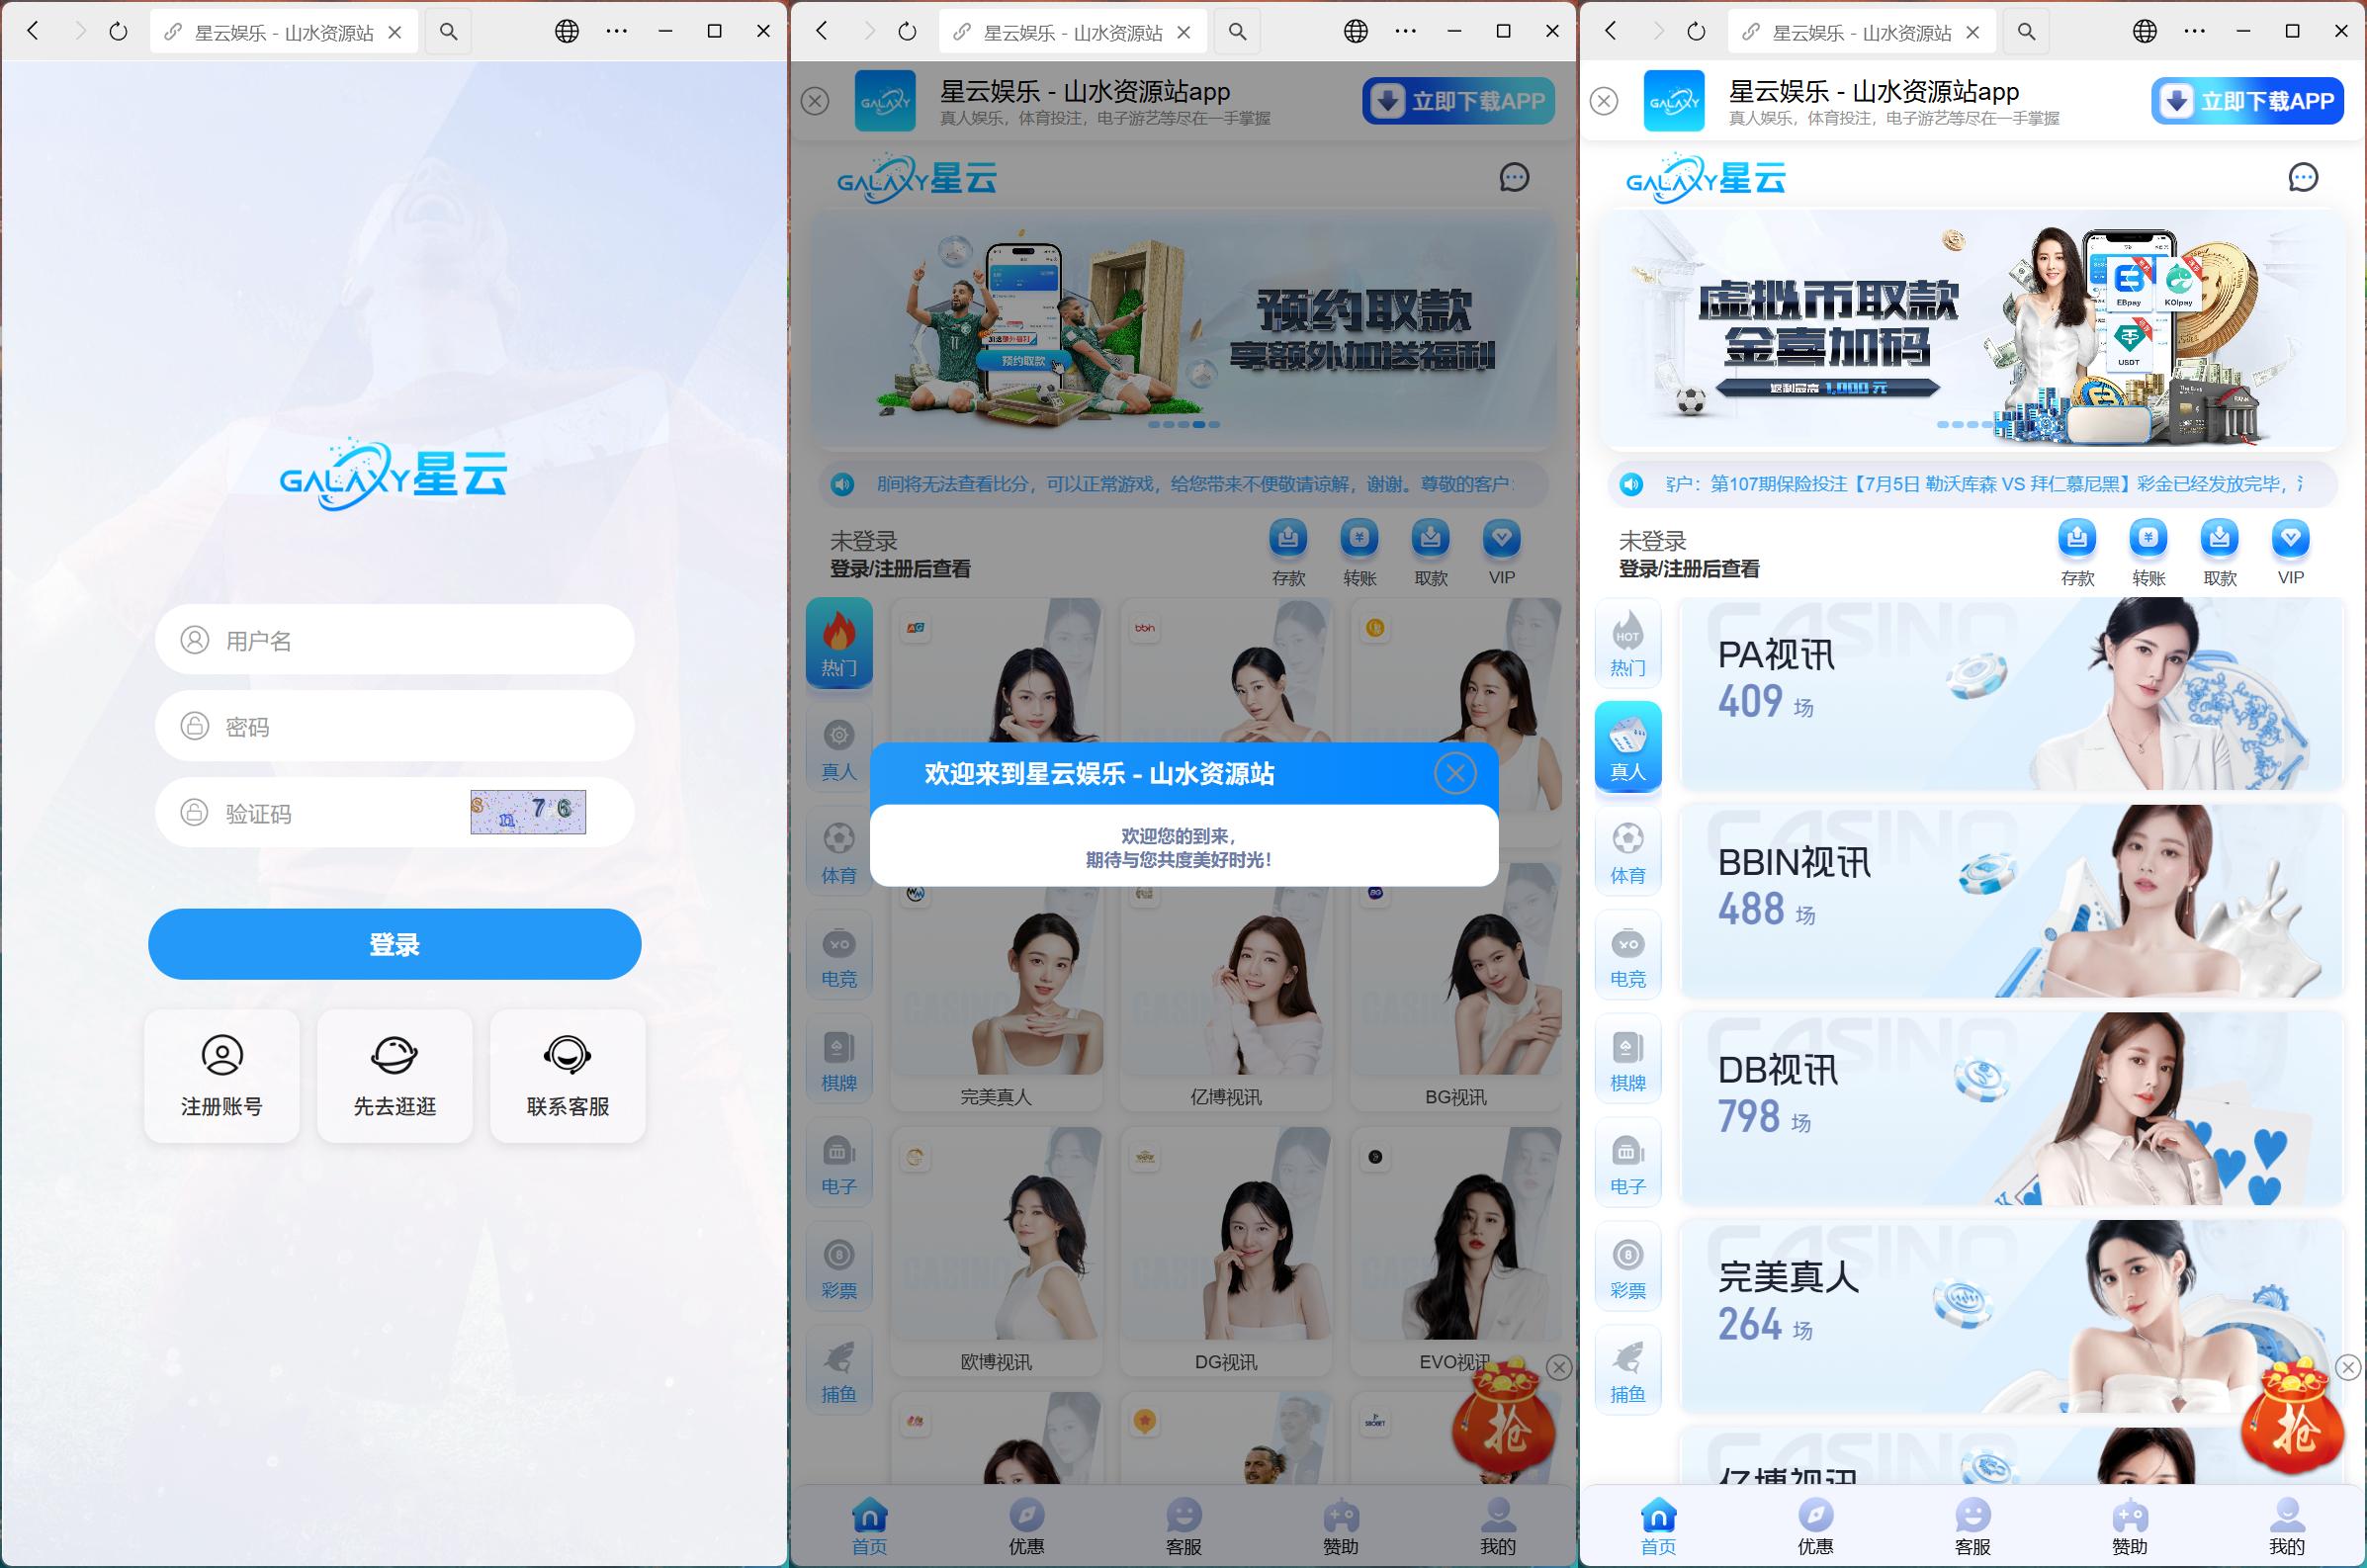Dismiss the app download banner
Screen dimensions: 2367x1568
[815, 100]
